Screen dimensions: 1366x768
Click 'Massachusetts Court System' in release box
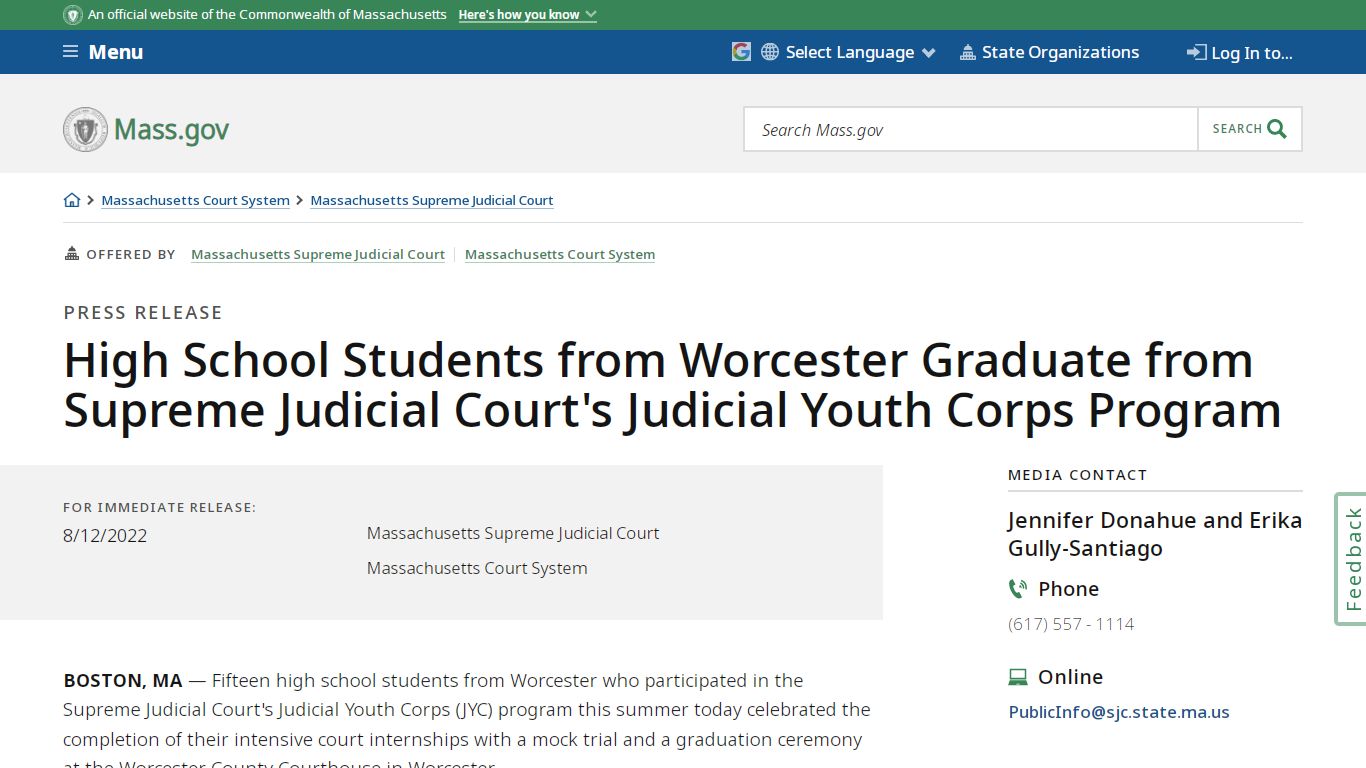coord(477,568)
